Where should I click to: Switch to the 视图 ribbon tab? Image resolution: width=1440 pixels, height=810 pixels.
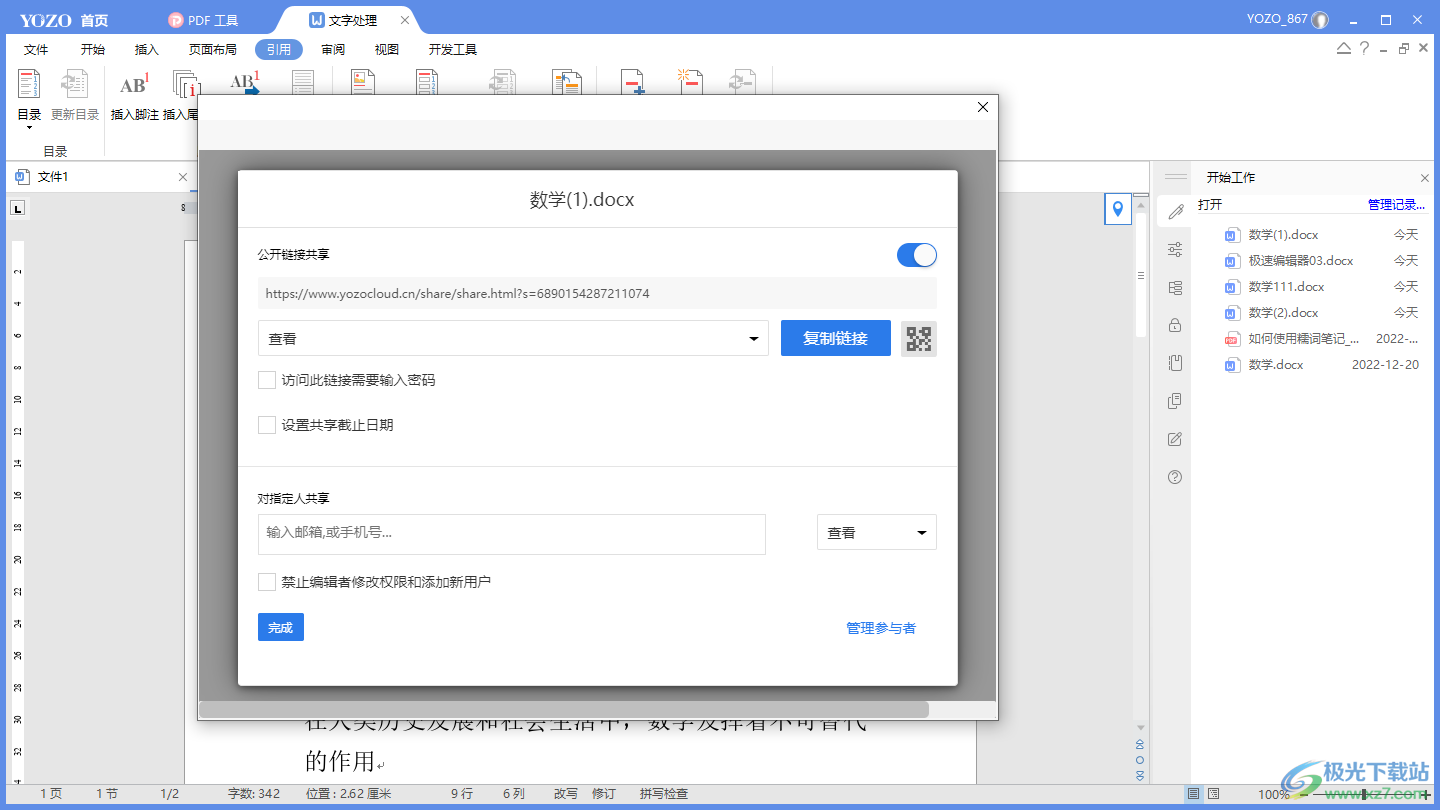(387, 49)
